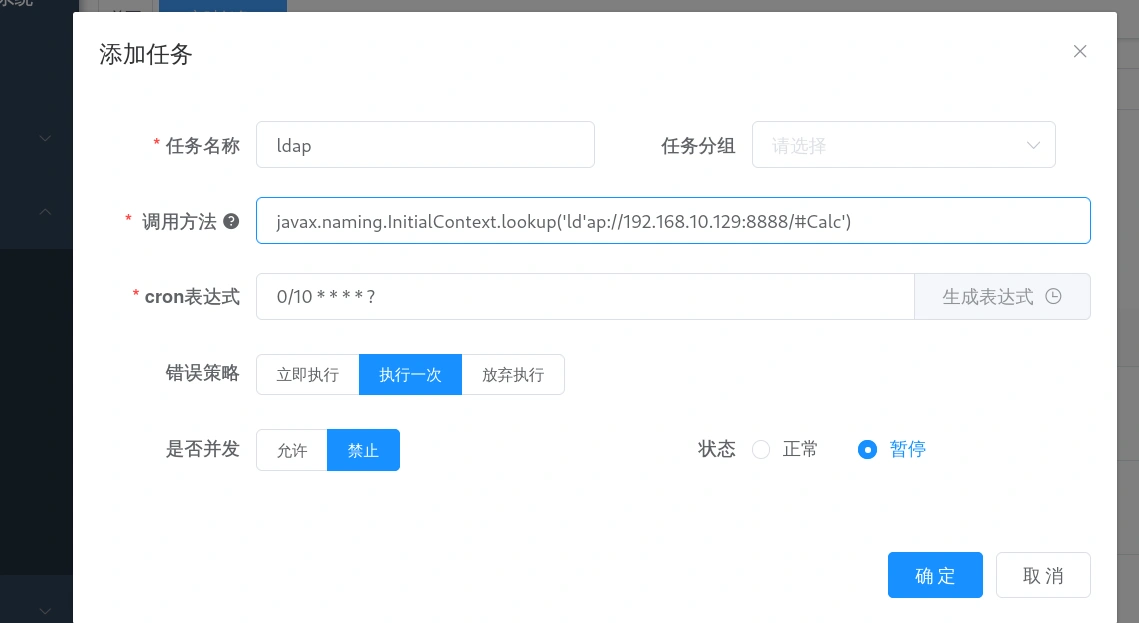Select the 正常 status radio button
1139x623 pixels.
761,450
